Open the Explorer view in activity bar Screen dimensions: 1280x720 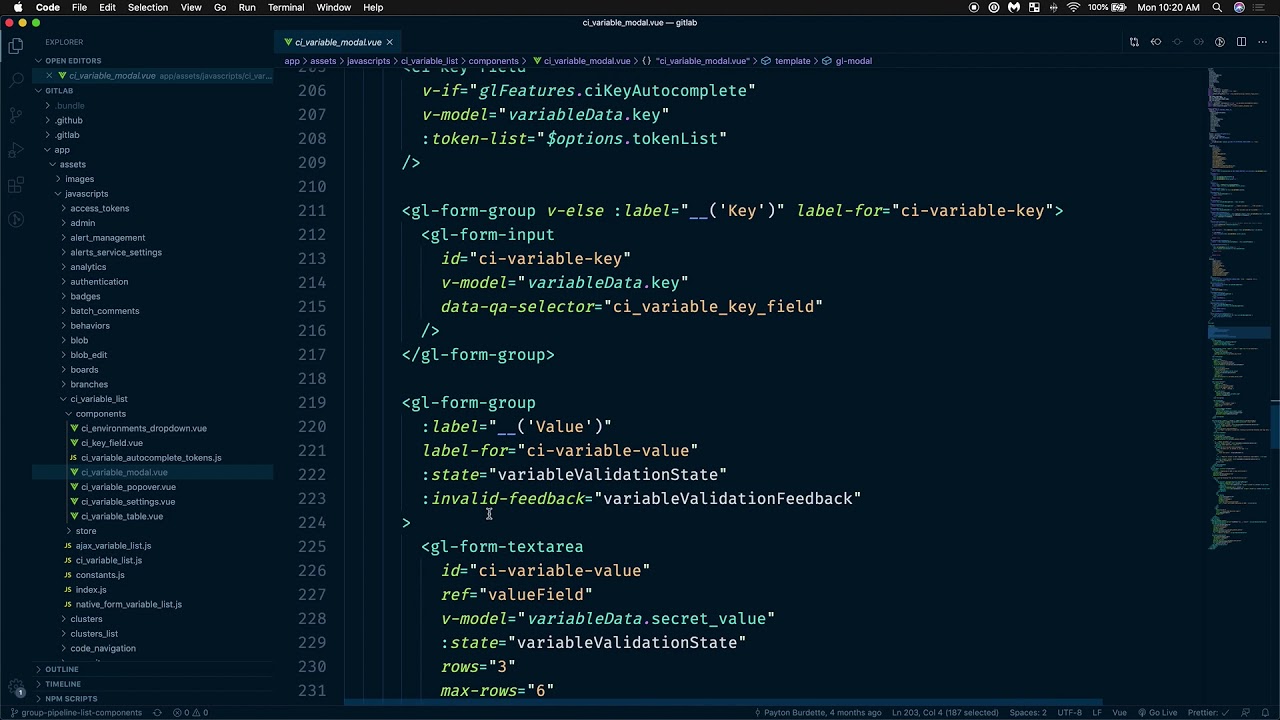(16, 45)
